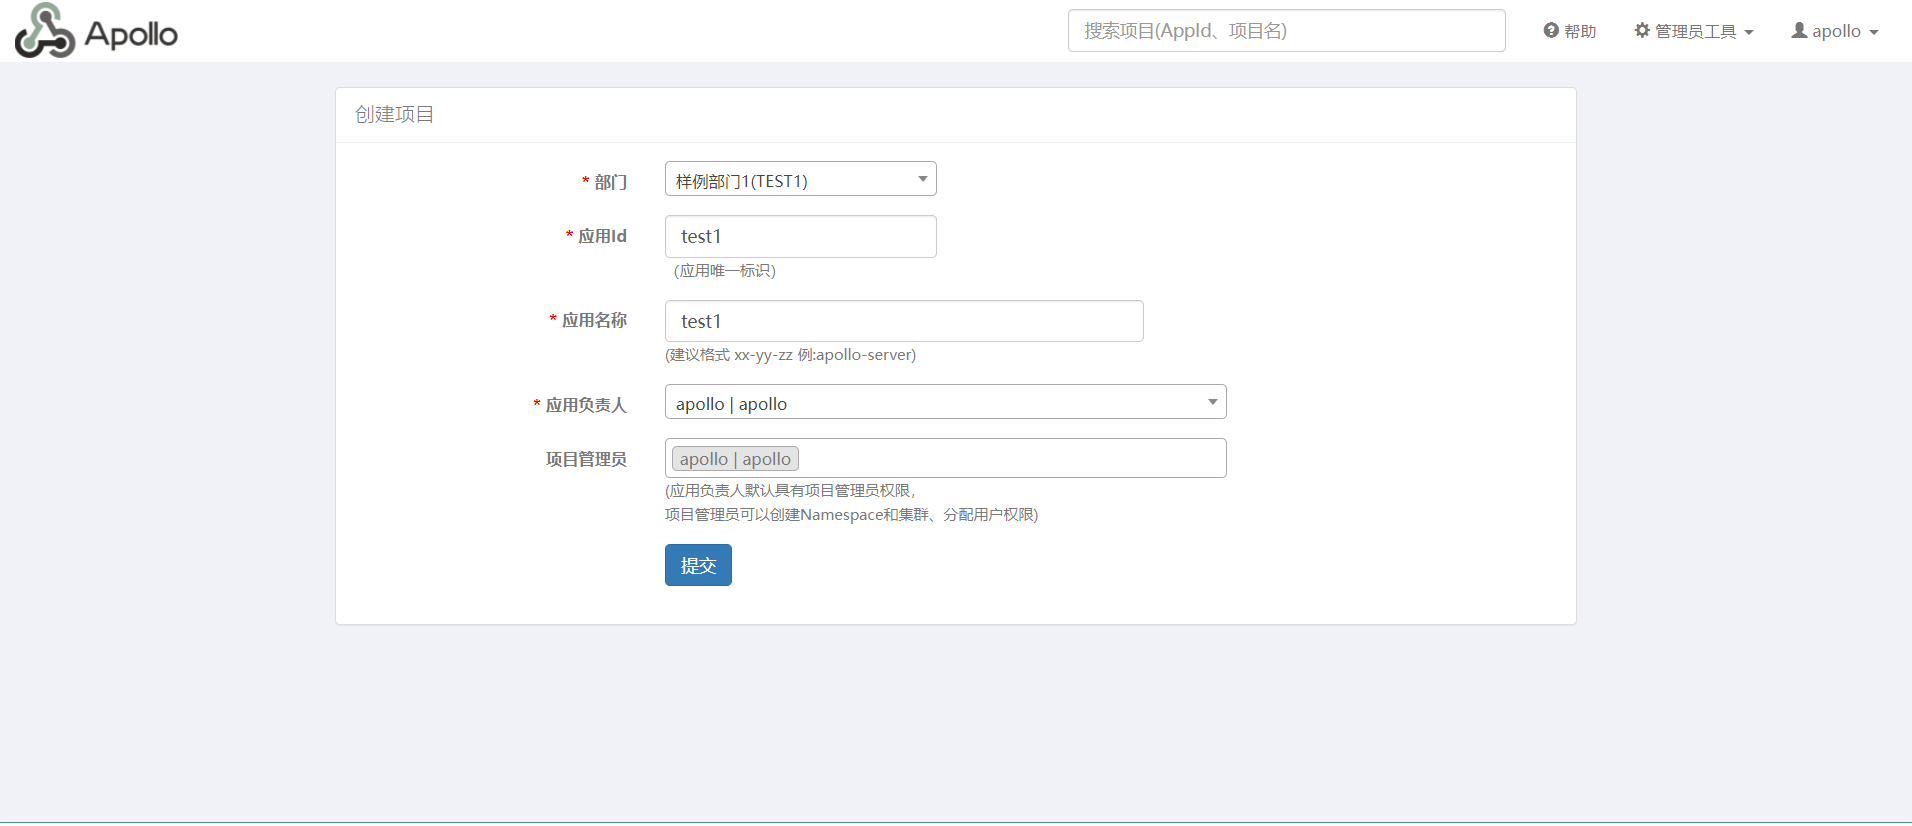This screenshot has height=826, width=1912.
Task: Submit the form with 提交 button
Action: click(x=698, y=565)
